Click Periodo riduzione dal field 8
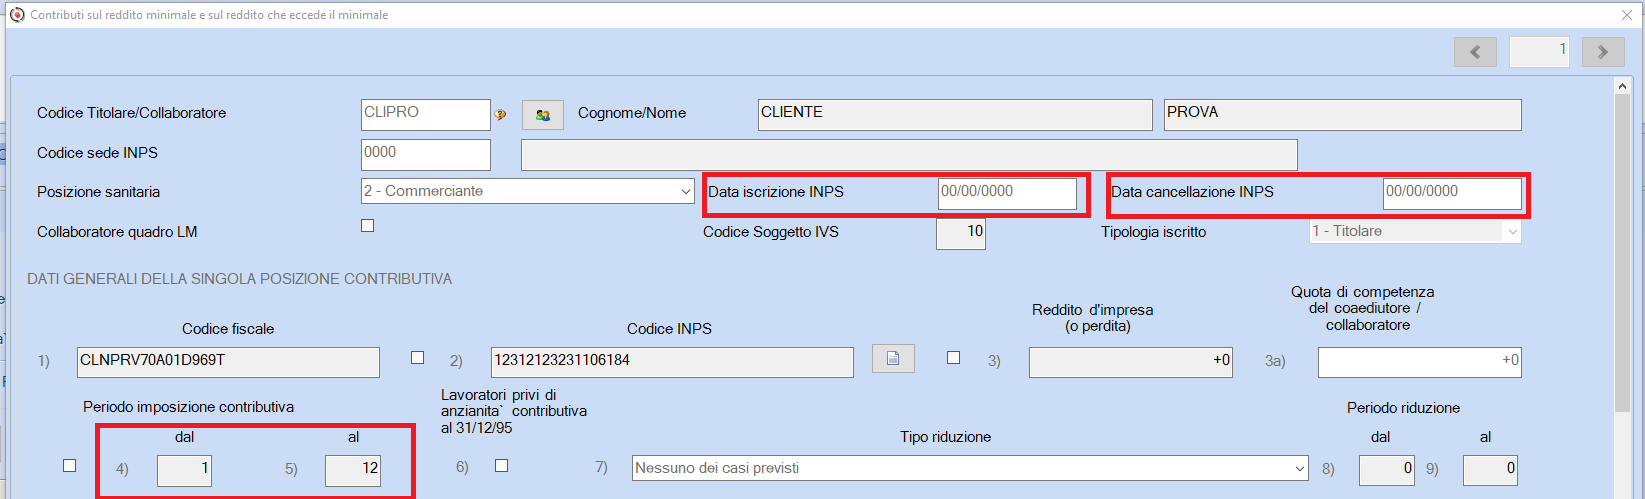The image size is (1645, 499). pos(1387,470)
